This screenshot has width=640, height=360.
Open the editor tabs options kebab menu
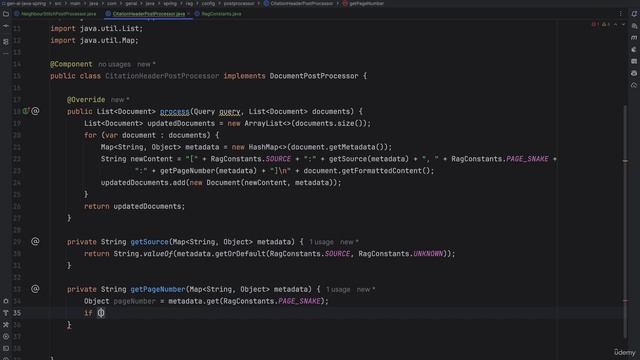[621, 14]
